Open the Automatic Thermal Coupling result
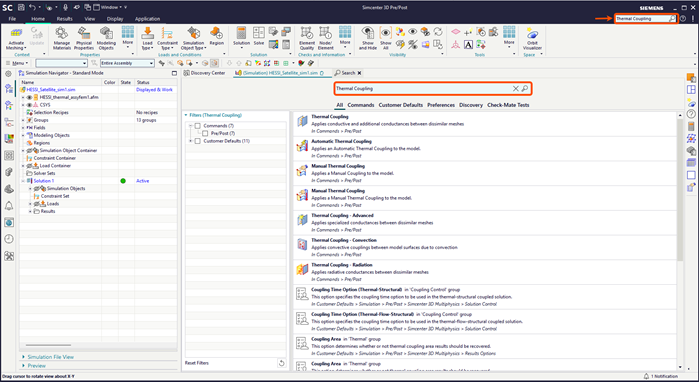This screenshot has height=382, width=699. [x=485, y=148]
